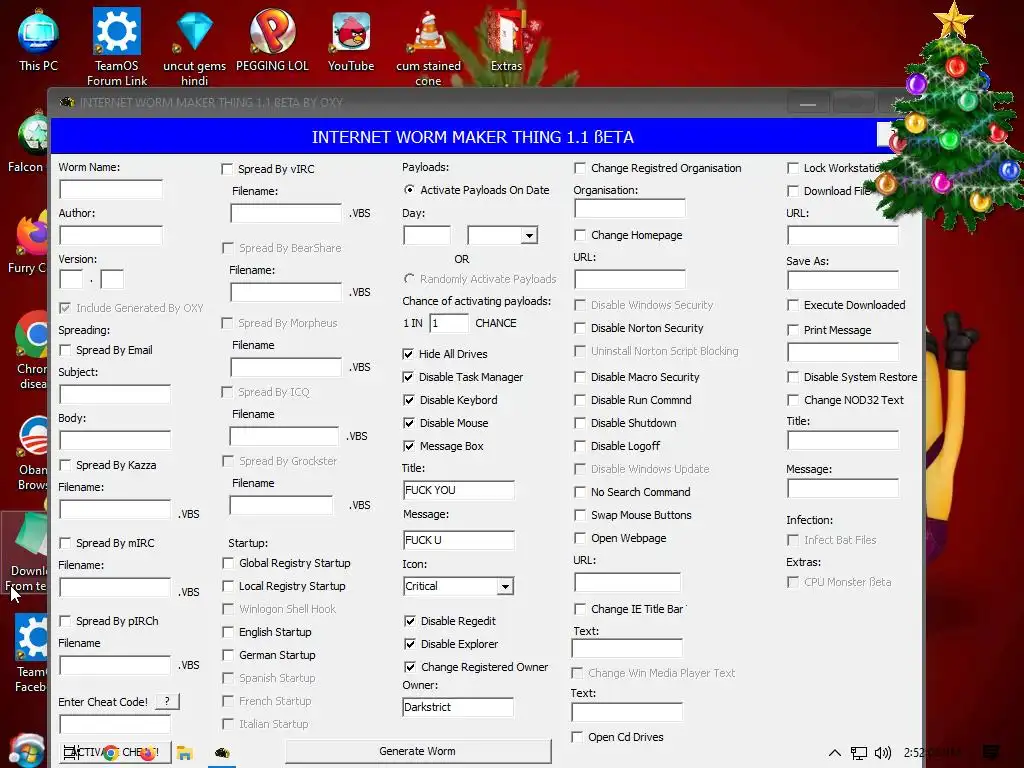Open the Firefox desktop shortcut labeled Furry
Screen dimensions: 1024x768
click(x=26, y=243)
